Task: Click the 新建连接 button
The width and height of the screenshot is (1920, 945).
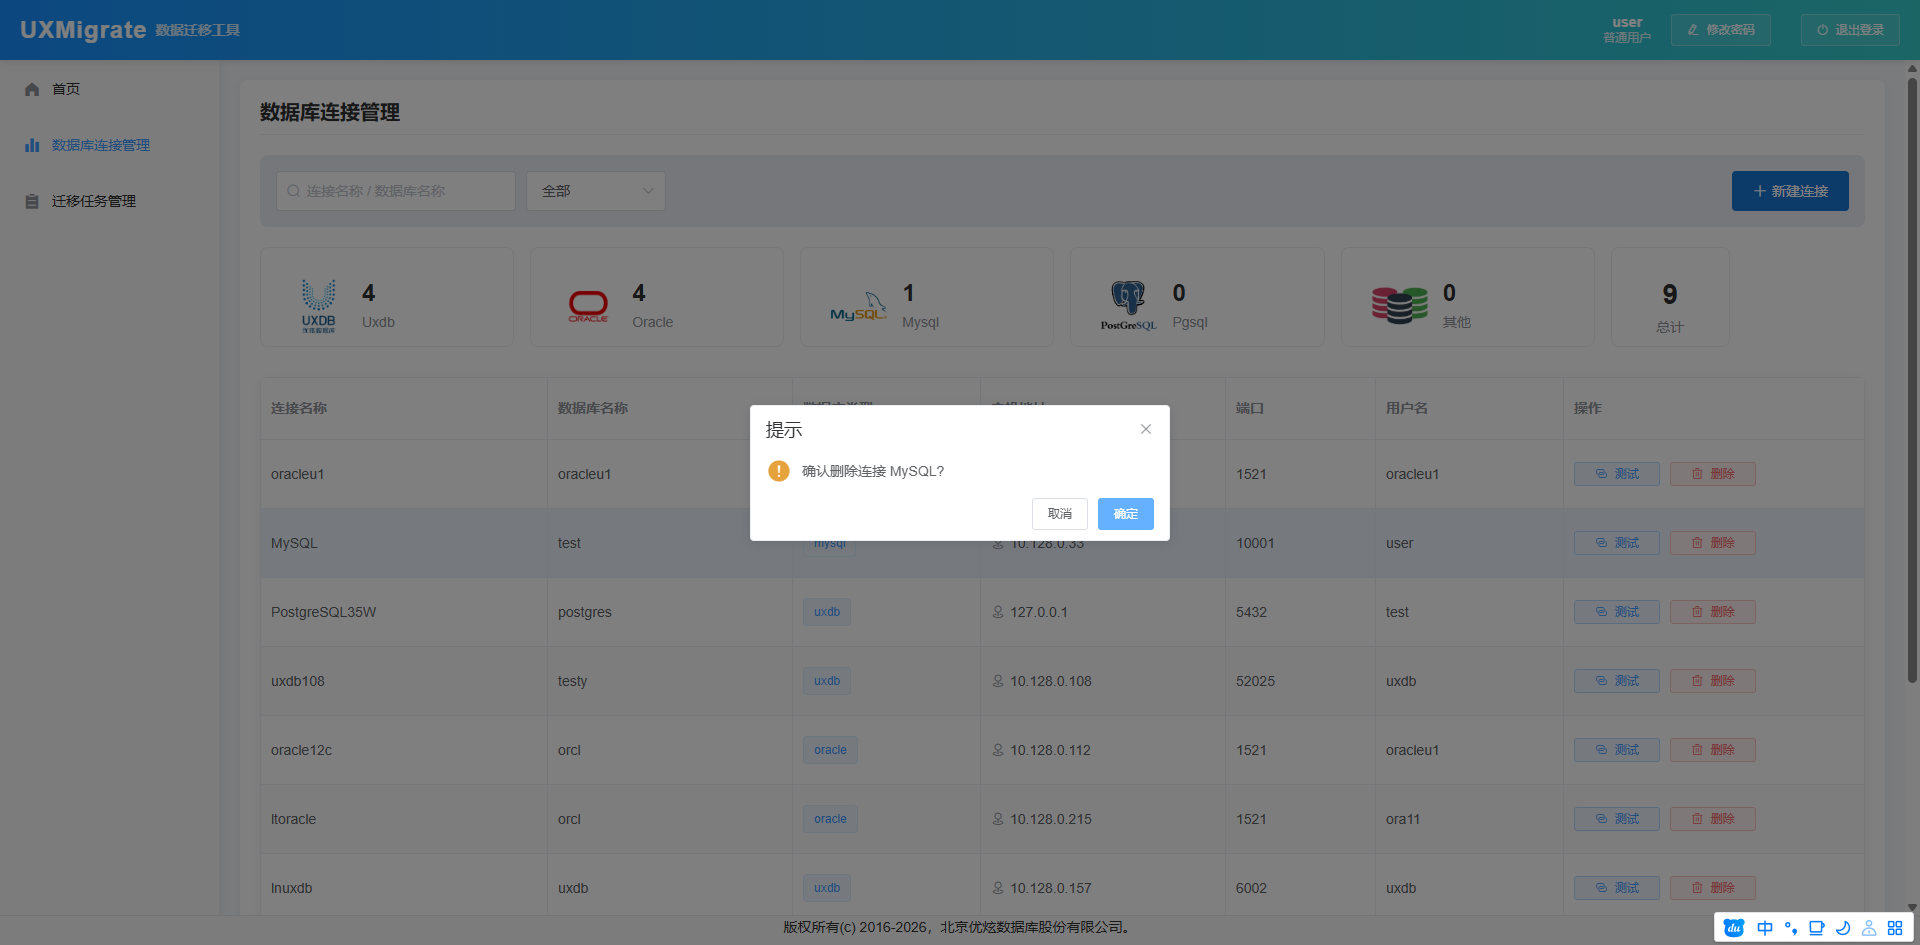Action: point(1789,191)
